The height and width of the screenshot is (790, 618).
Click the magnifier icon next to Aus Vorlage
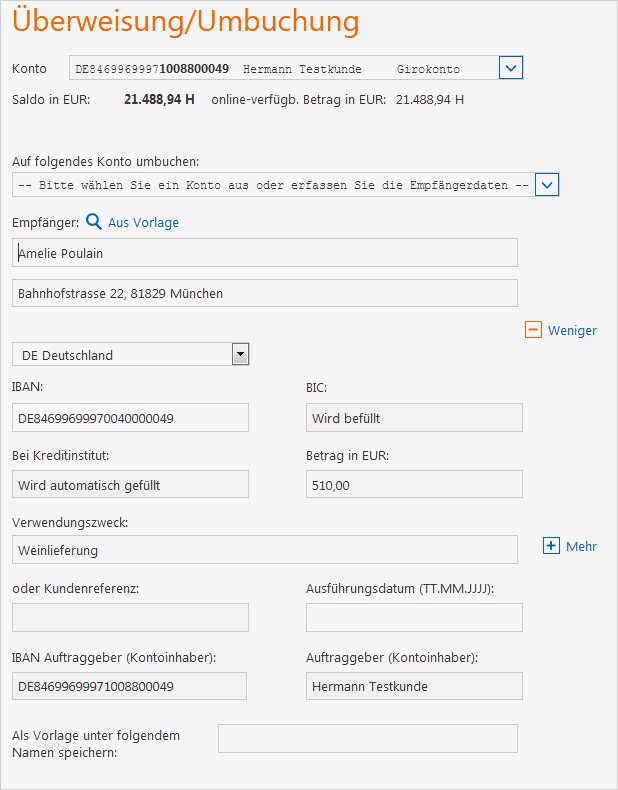point(94,222)
